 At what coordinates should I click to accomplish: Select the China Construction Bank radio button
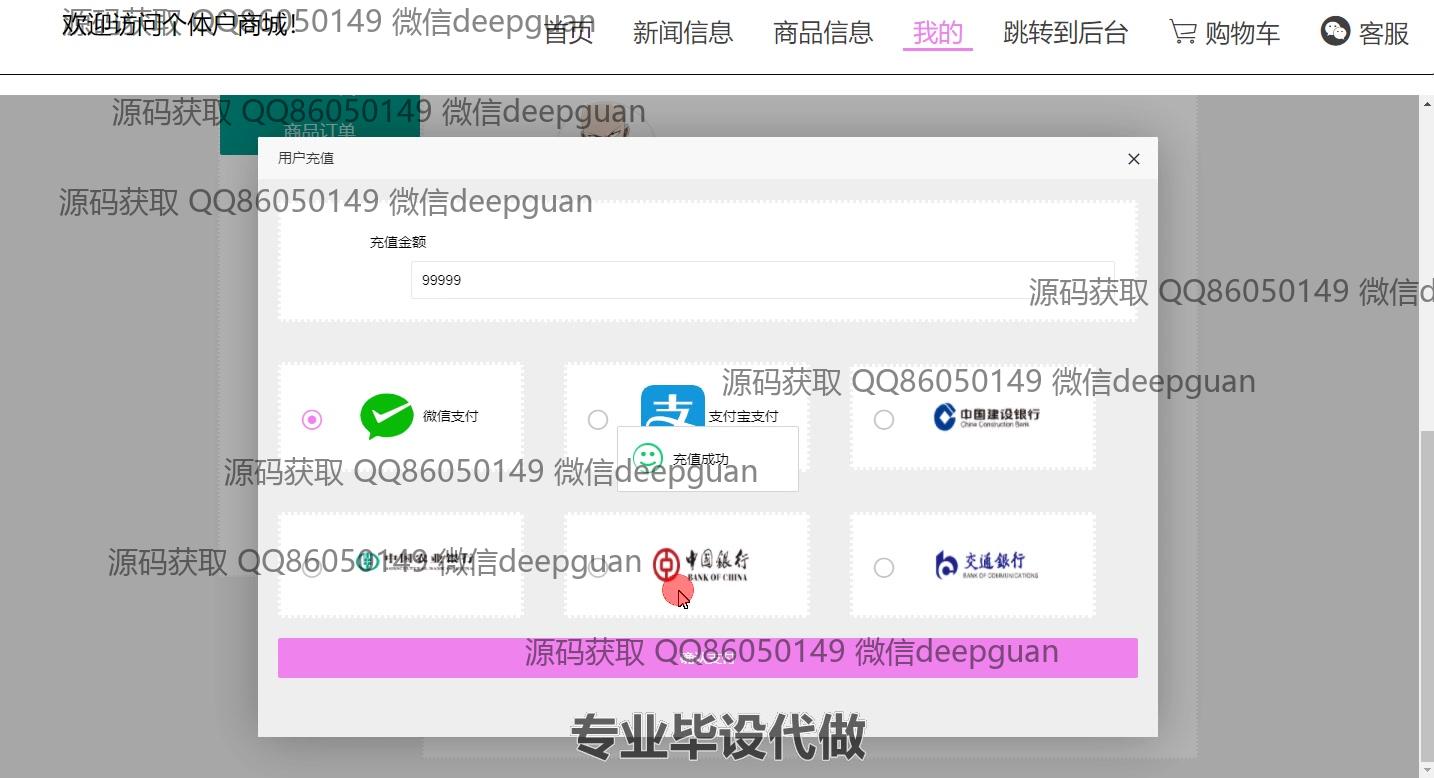(884, 420)
